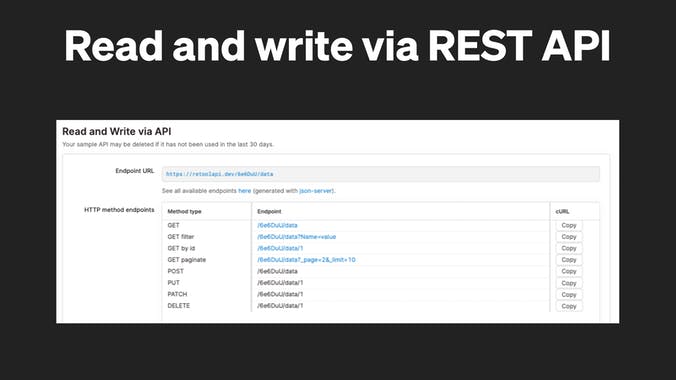The width and height of the screenshot is (676, 380).
Task: Select the POST endpoint text
Action: click(277, 271)
